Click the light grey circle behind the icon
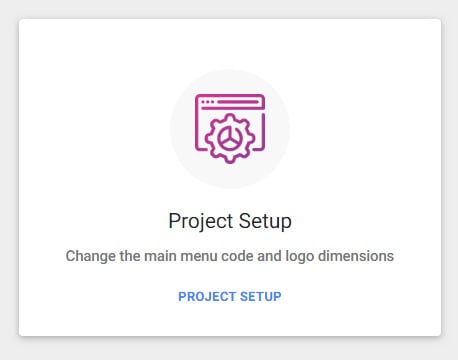This screenshot has width=458, height=360. pos(230,129)
